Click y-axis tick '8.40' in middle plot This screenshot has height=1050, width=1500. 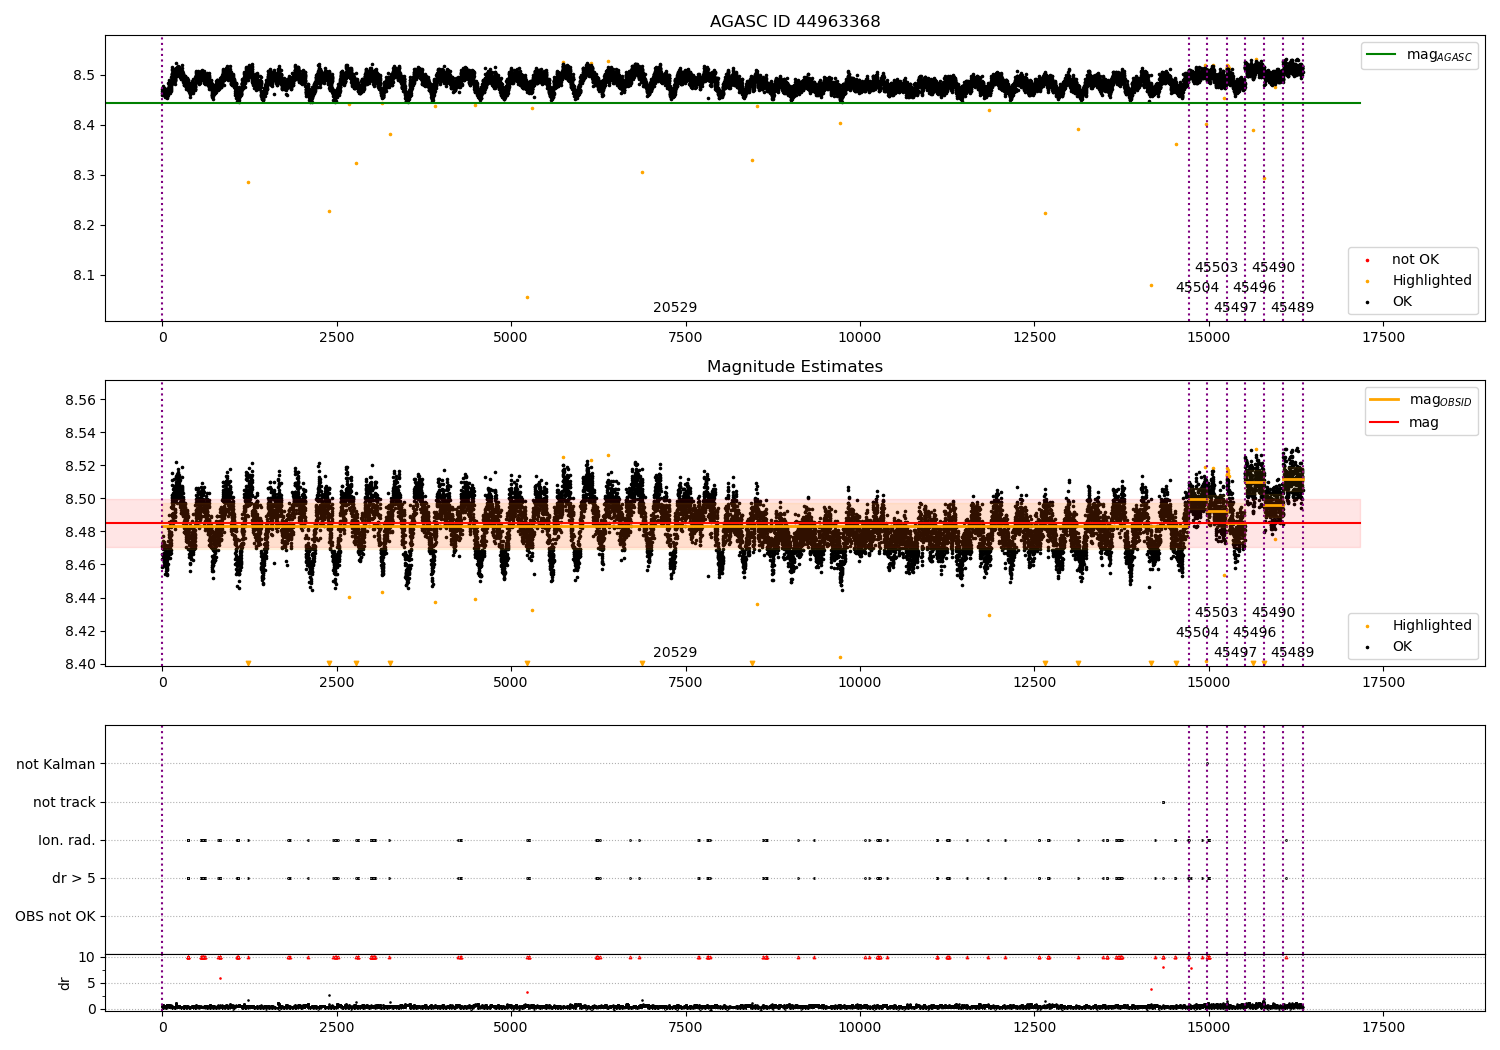click(80, 664)
